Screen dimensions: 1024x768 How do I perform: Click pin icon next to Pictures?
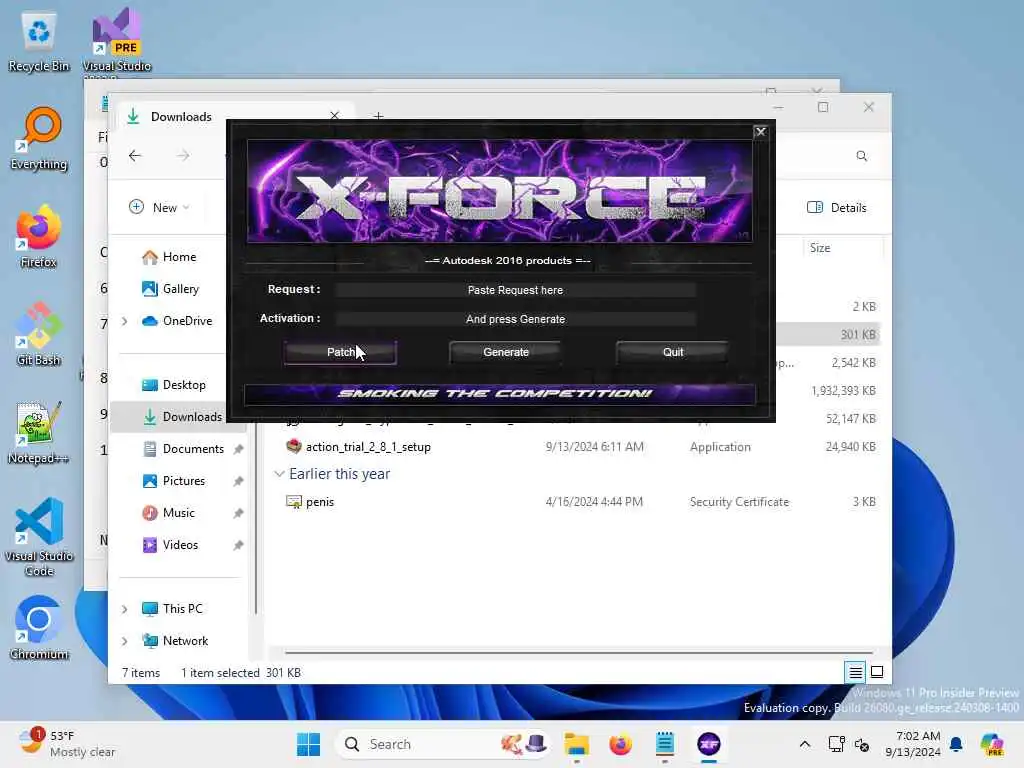[x=238, y=481]
